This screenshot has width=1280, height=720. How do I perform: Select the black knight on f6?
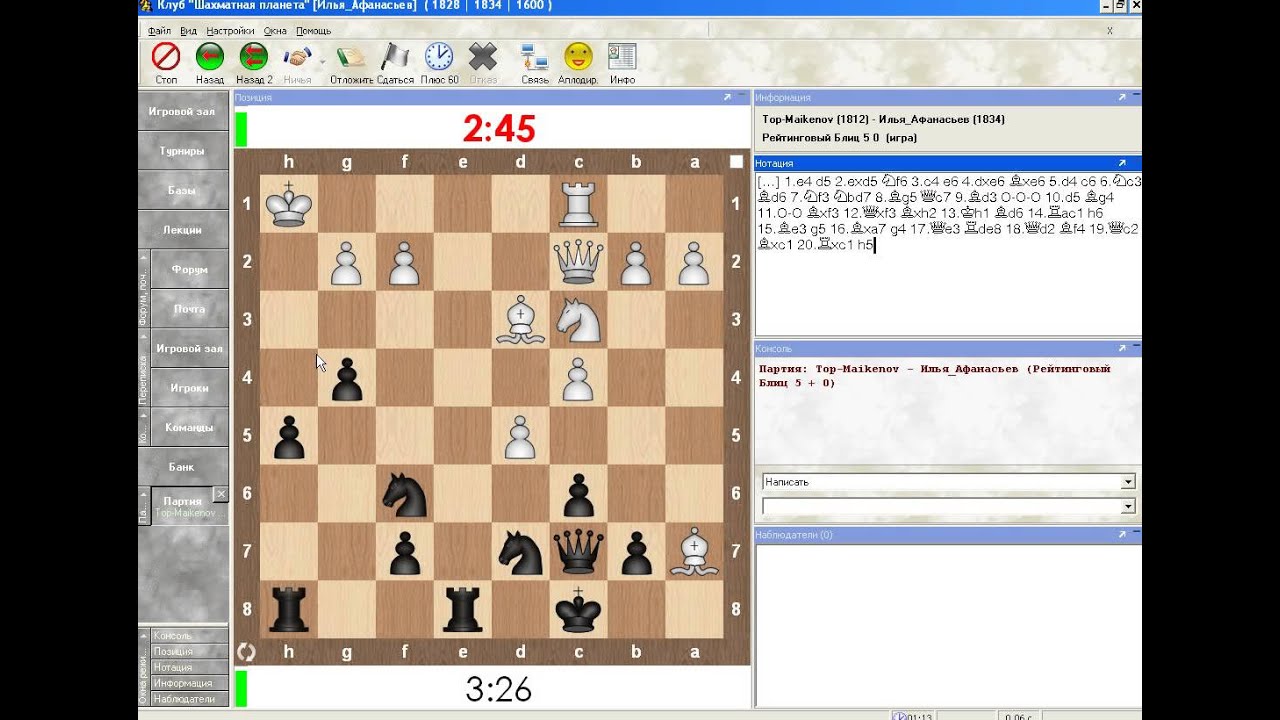[x=405, y=494]
